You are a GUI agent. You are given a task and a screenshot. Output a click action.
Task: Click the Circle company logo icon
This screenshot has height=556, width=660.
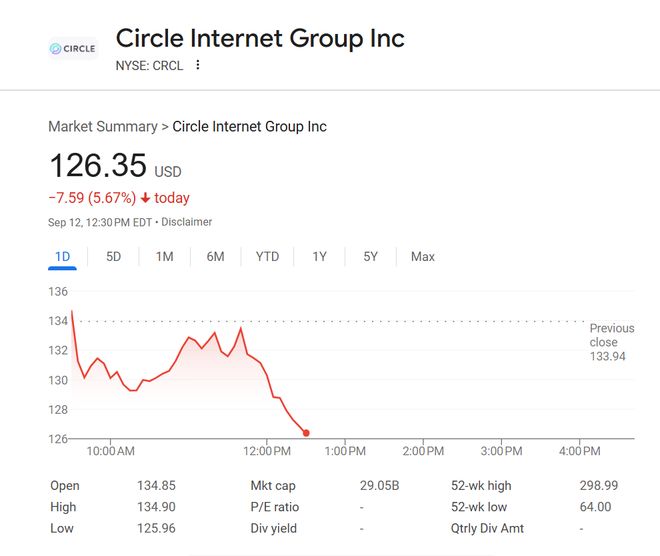73,48
